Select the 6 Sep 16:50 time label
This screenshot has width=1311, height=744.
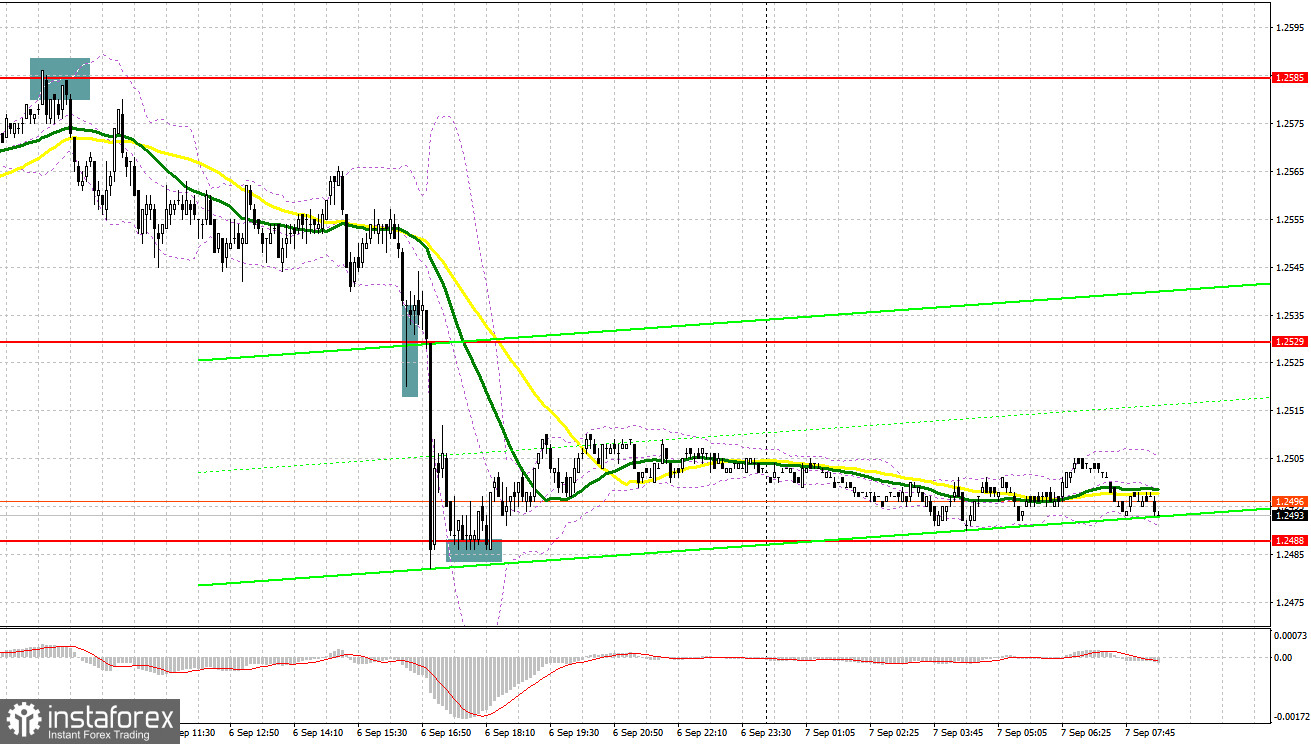[x=445, y=732]
